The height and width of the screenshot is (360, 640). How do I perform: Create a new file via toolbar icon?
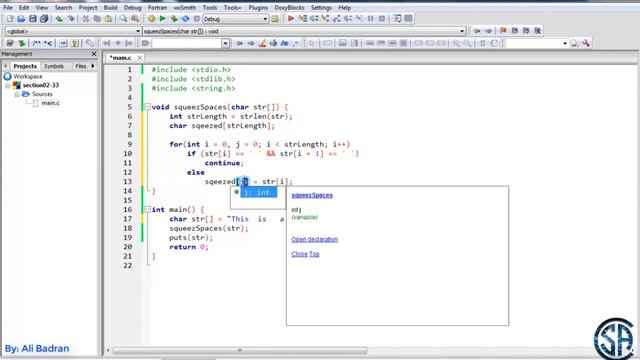10,19
